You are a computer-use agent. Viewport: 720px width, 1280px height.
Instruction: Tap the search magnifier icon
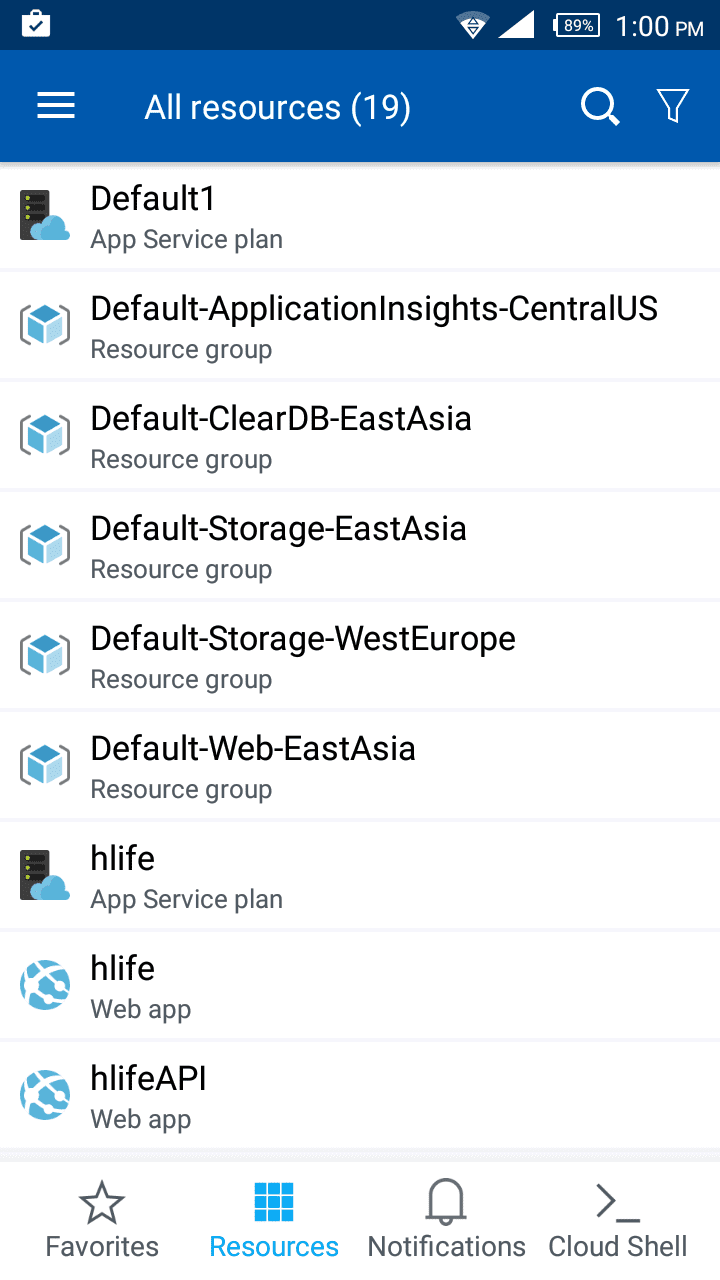tap(600, 106)
